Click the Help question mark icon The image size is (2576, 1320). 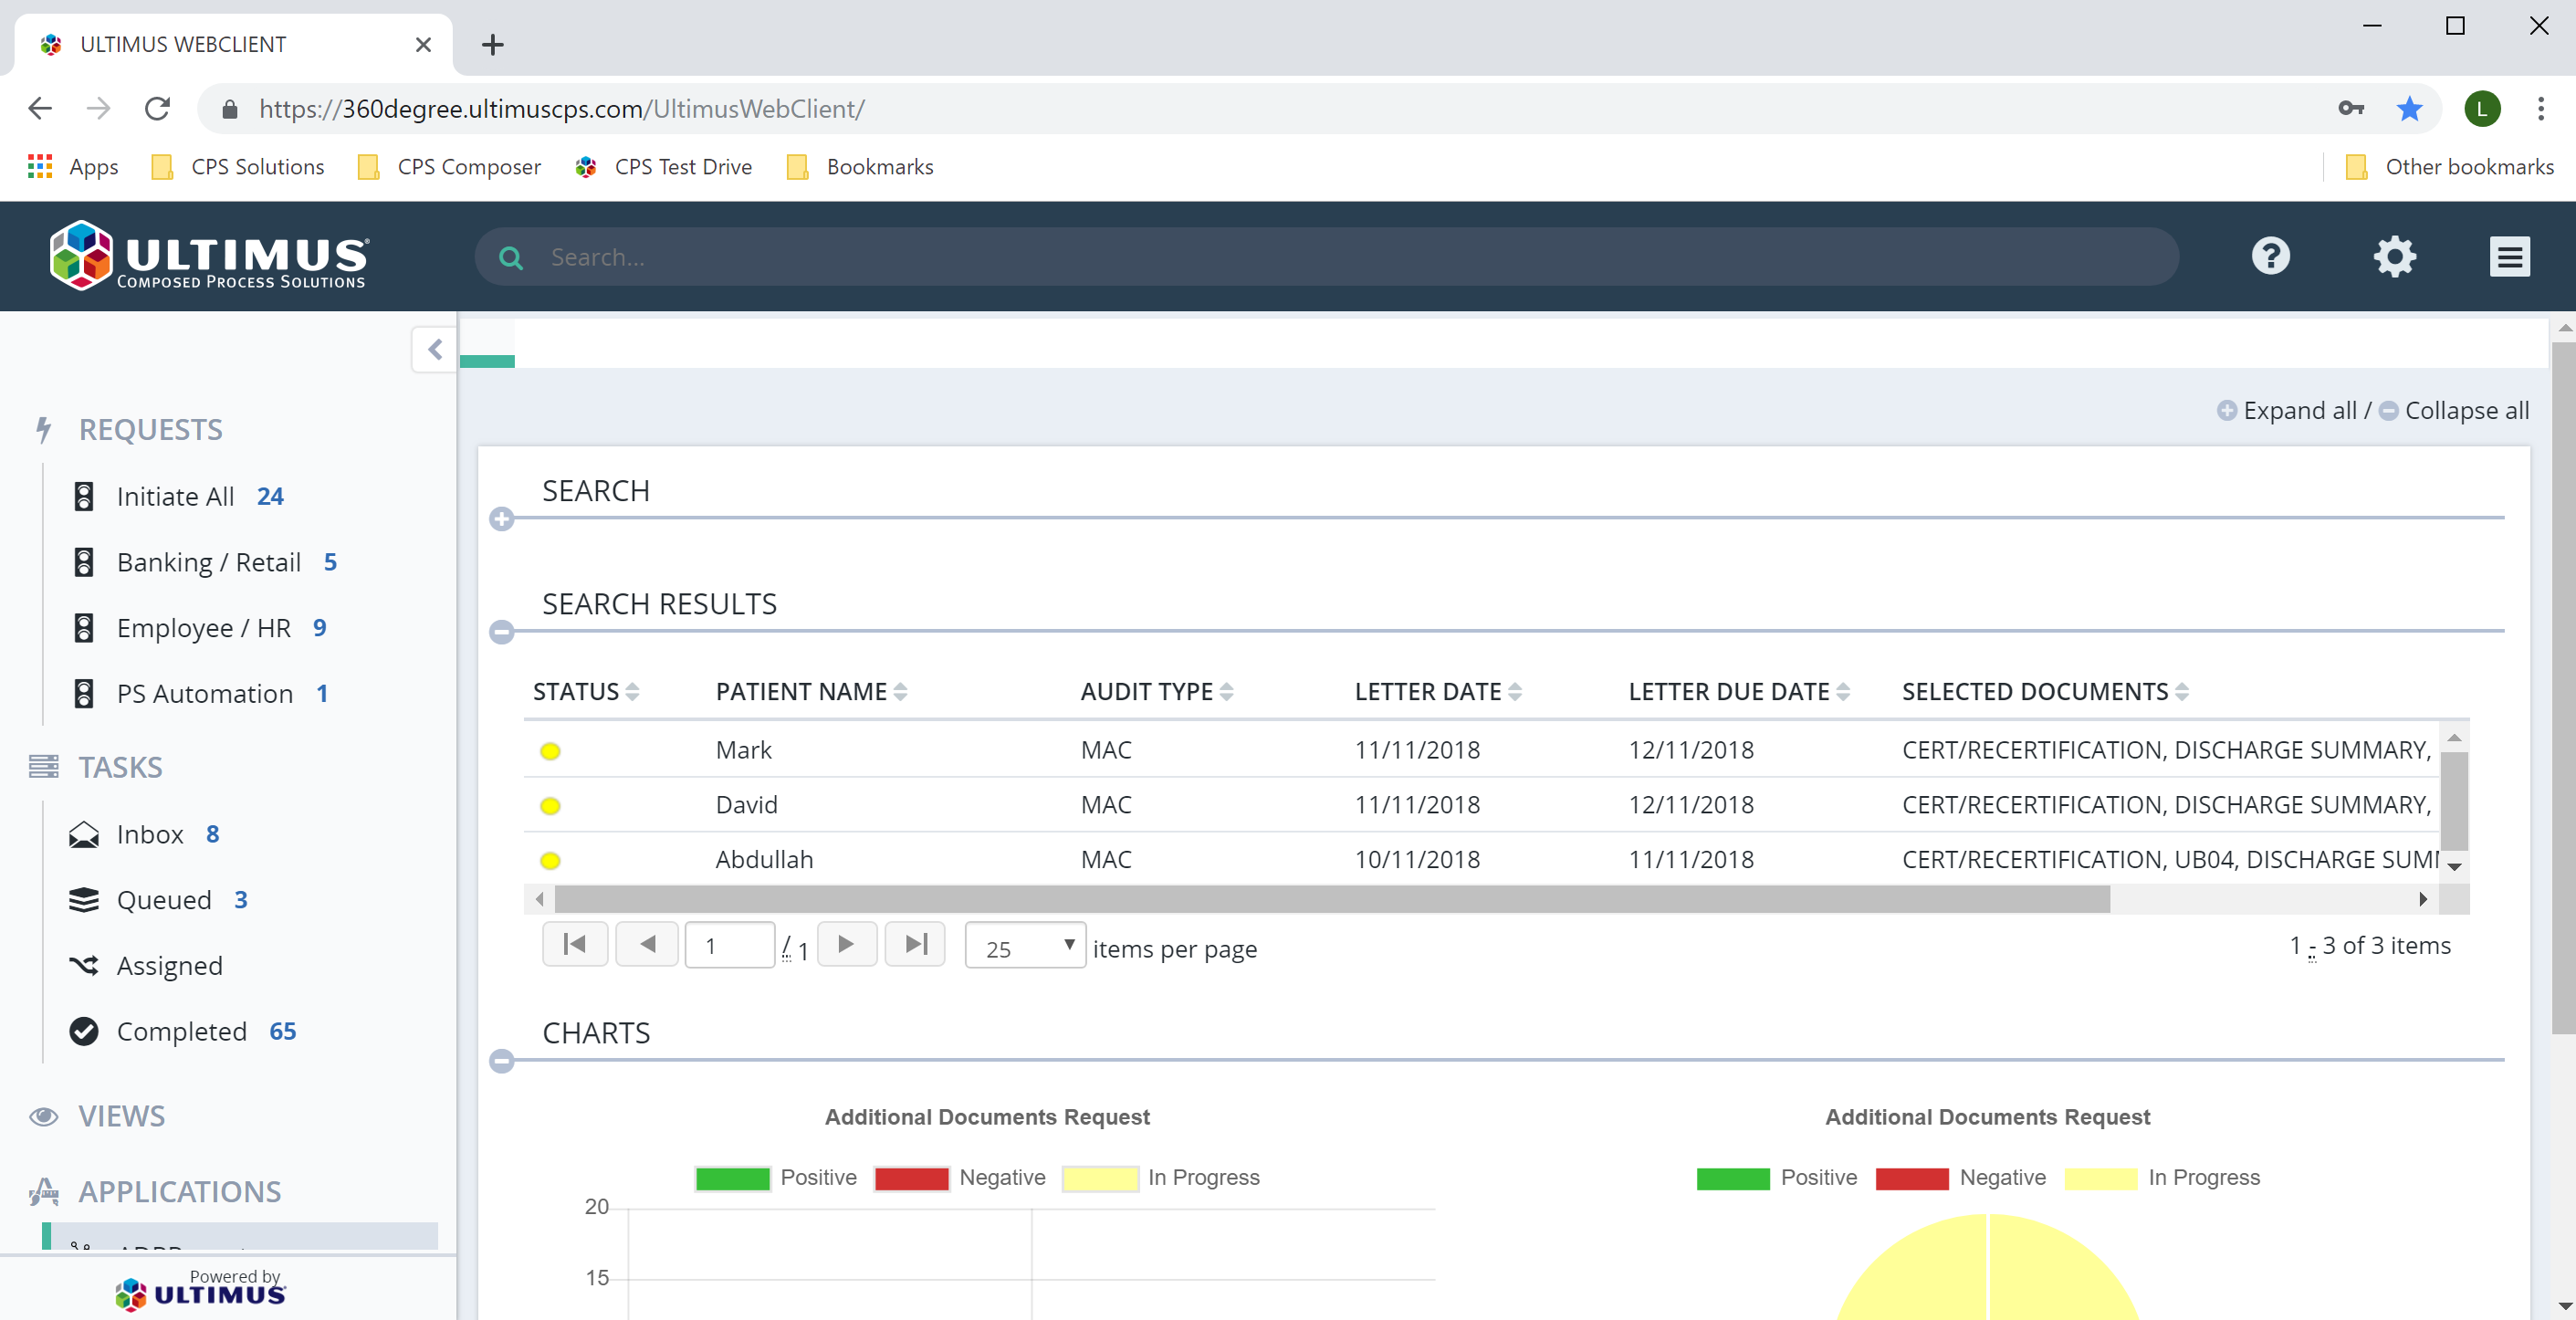point(2270,256)
